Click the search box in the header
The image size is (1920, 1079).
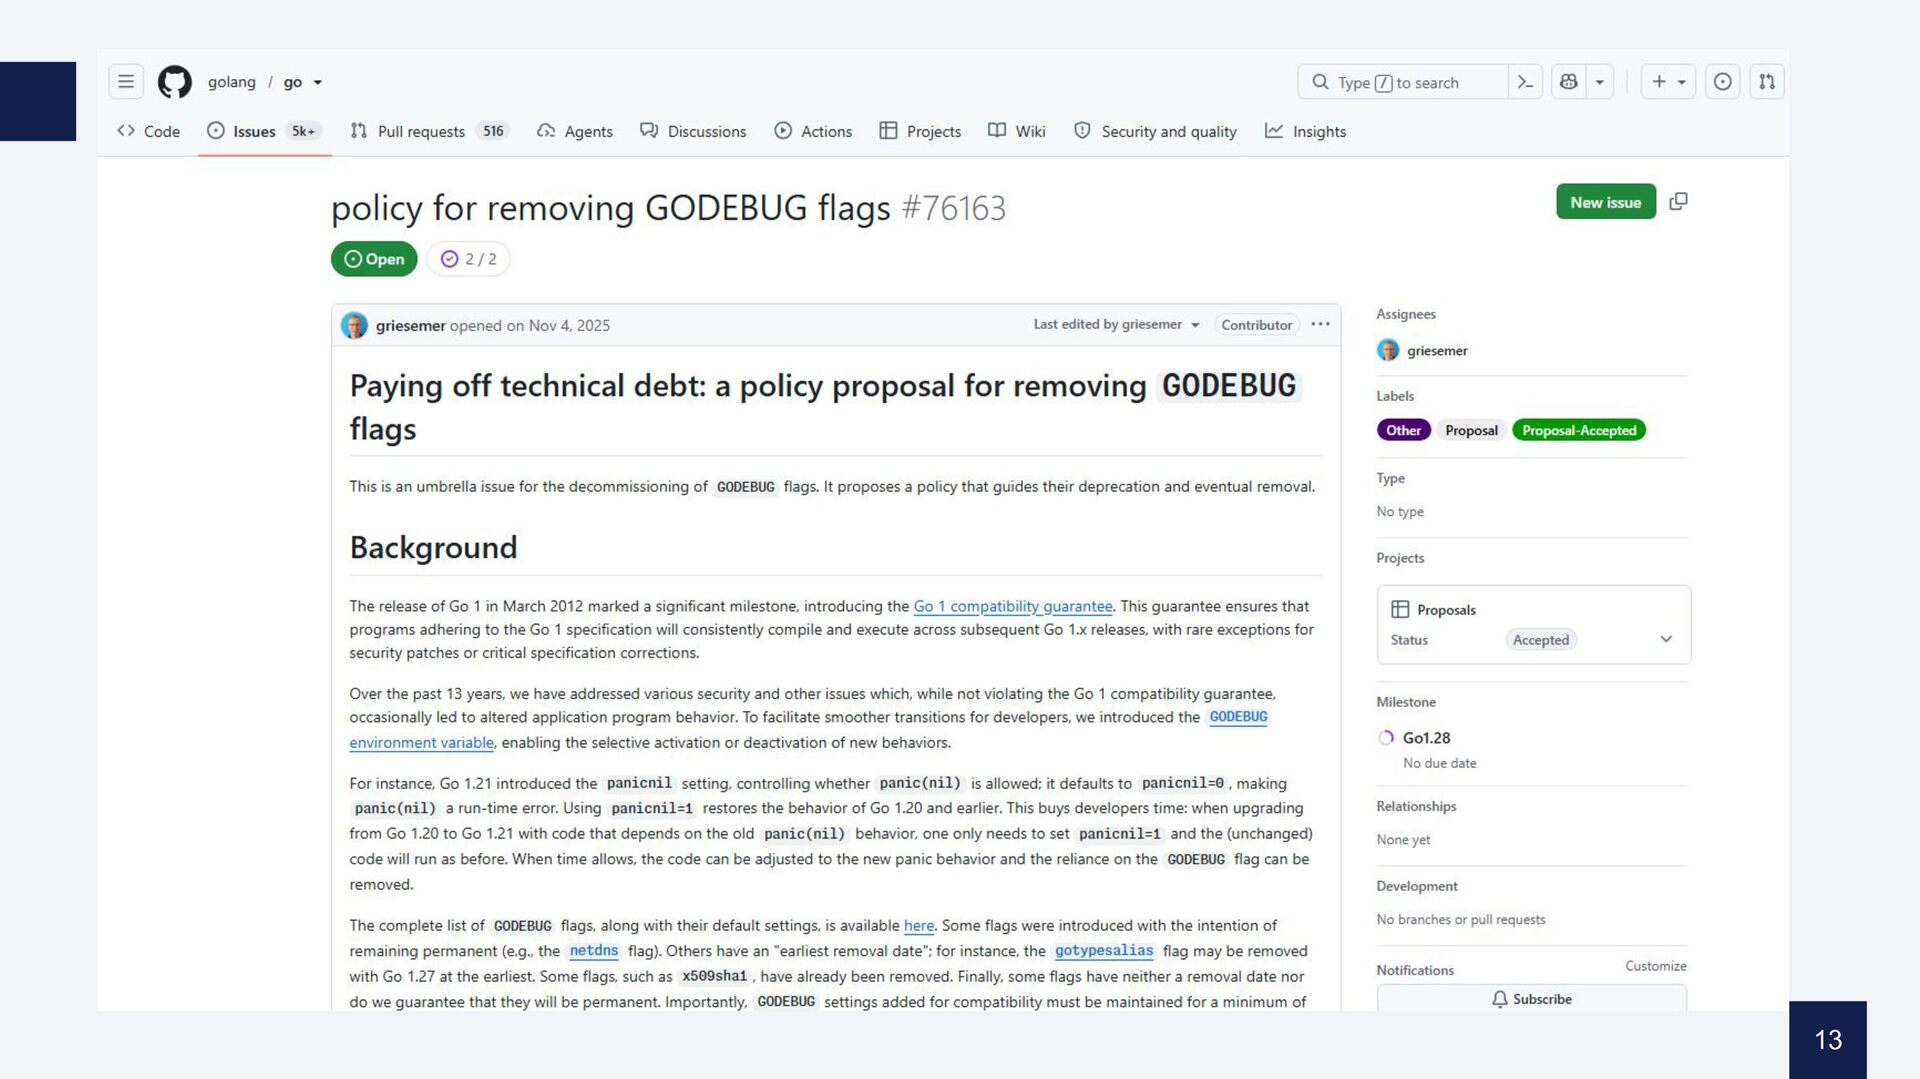1403,82
